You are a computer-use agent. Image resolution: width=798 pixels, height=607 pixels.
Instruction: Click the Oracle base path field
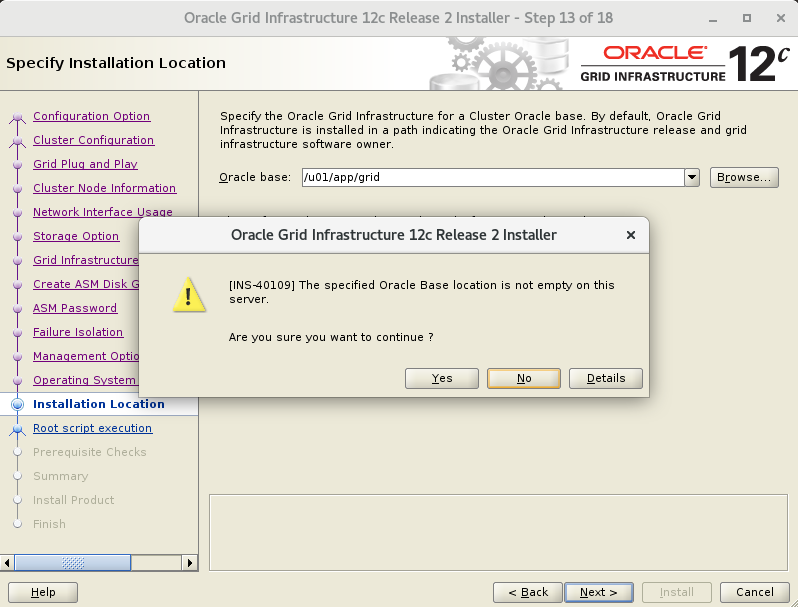pyautogui.click(x=493, y=177)
